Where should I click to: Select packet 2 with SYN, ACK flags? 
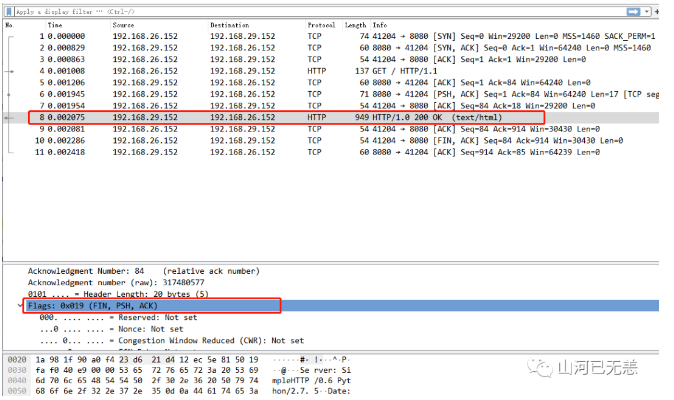pyautogui.click(x=331, y=48)
